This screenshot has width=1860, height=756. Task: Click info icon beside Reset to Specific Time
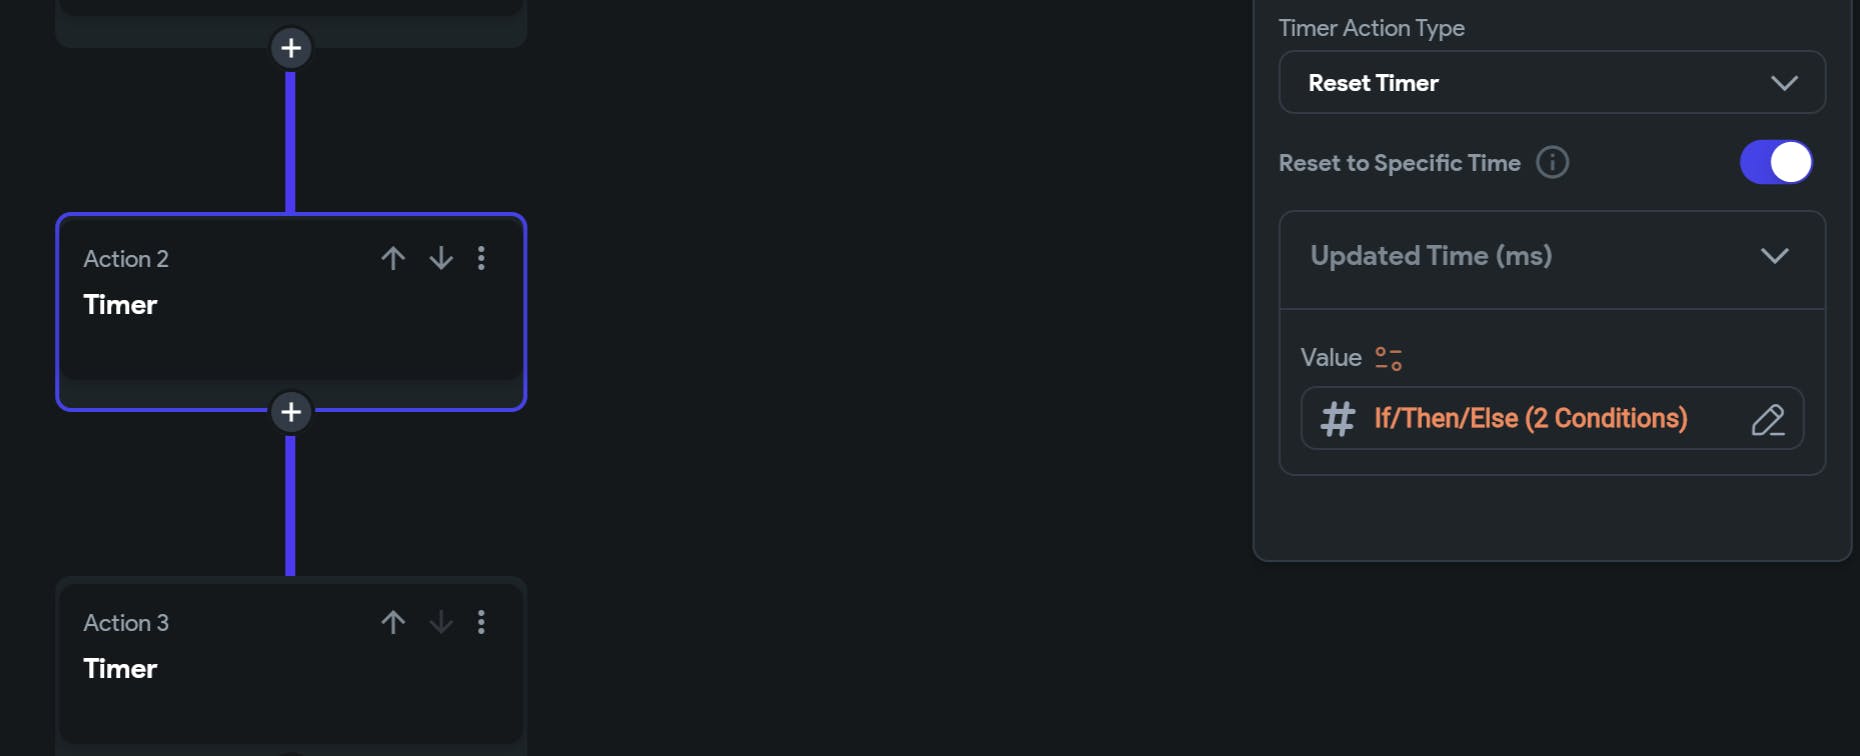pos(1552,162)
